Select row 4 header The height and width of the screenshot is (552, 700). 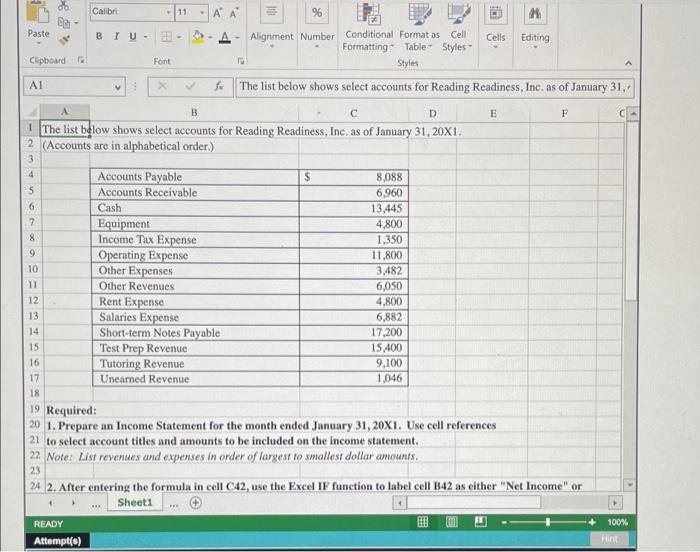31,175
